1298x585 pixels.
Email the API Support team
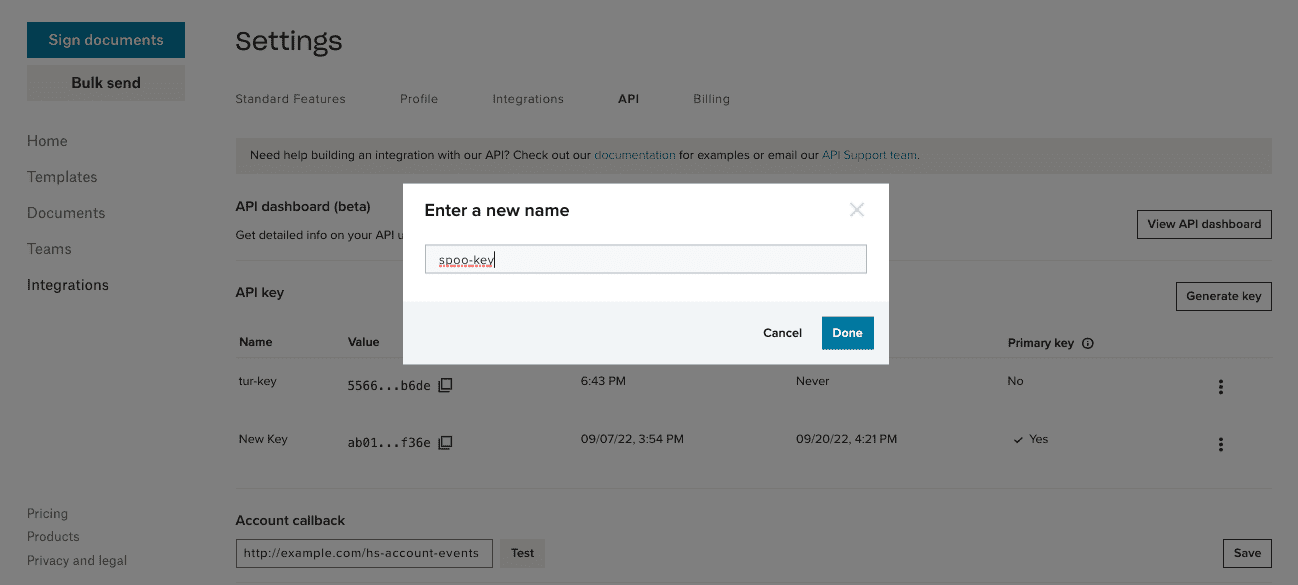tap(869, 155)
